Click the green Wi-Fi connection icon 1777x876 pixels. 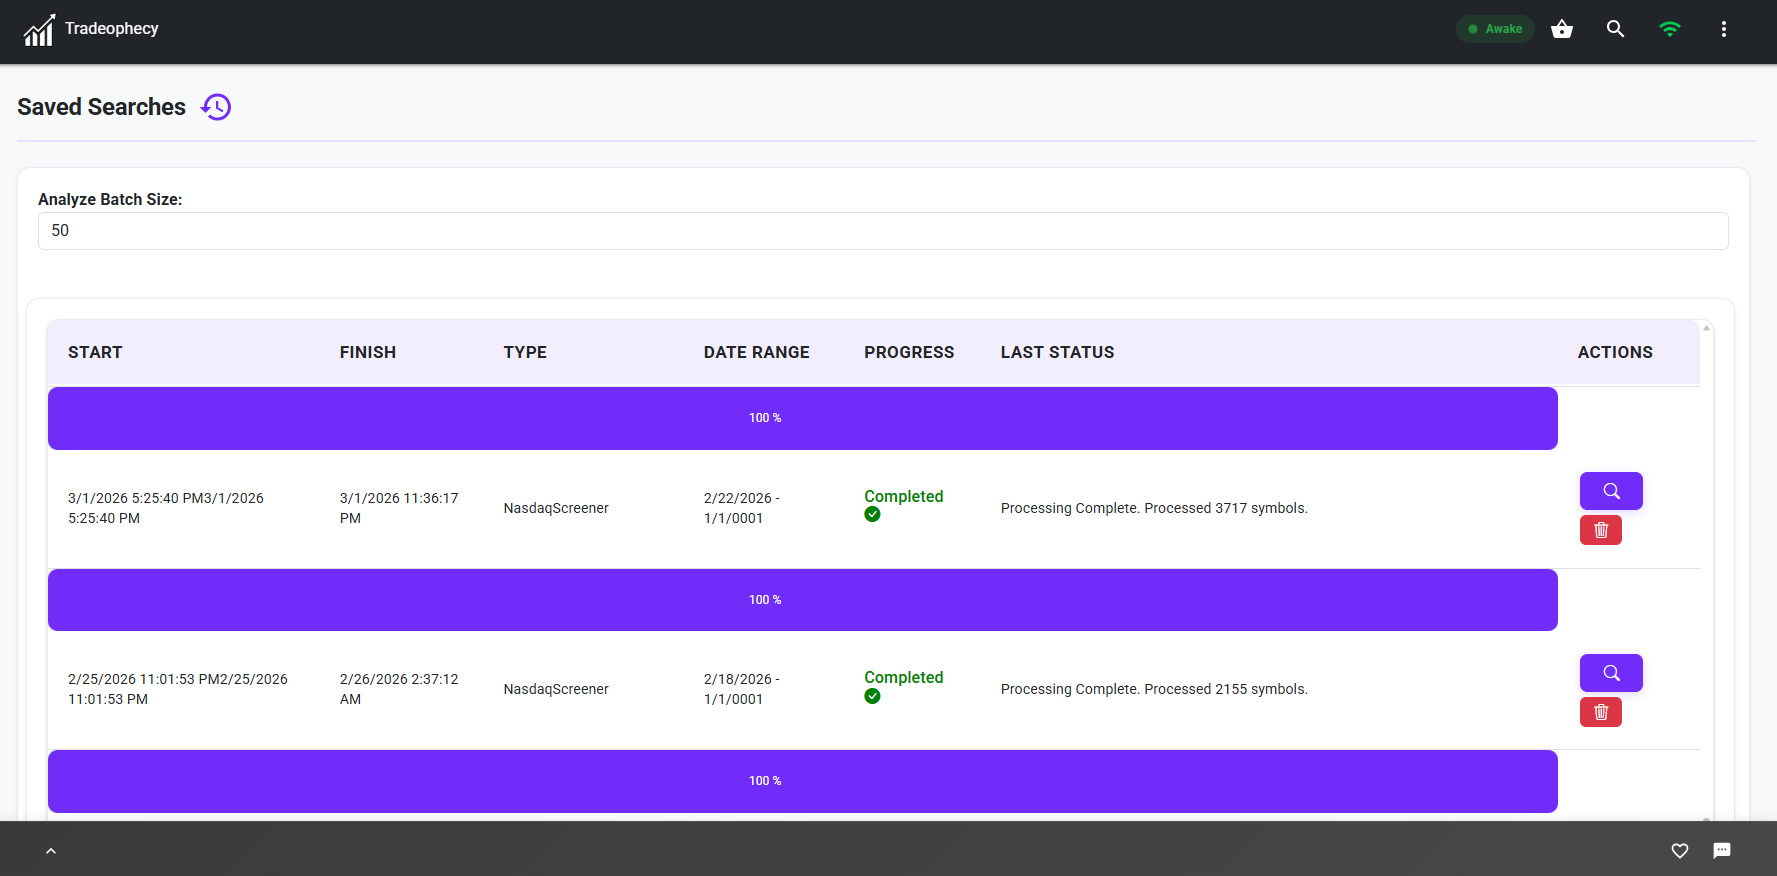pyautogui.click(x=1669, y=29)
